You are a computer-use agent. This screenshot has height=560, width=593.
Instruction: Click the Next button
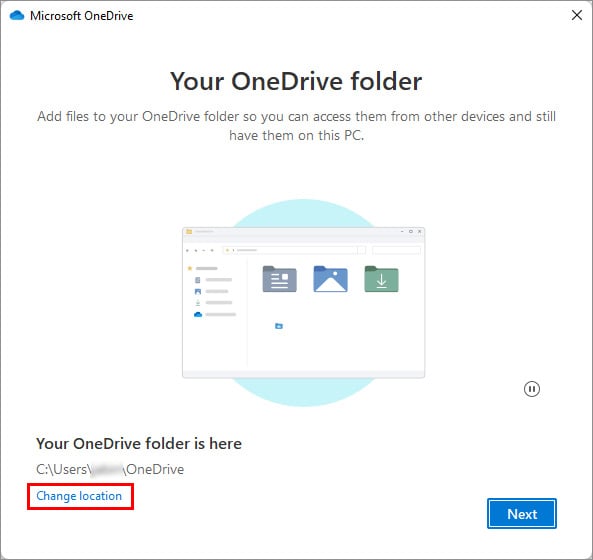[x=522, y=513]
